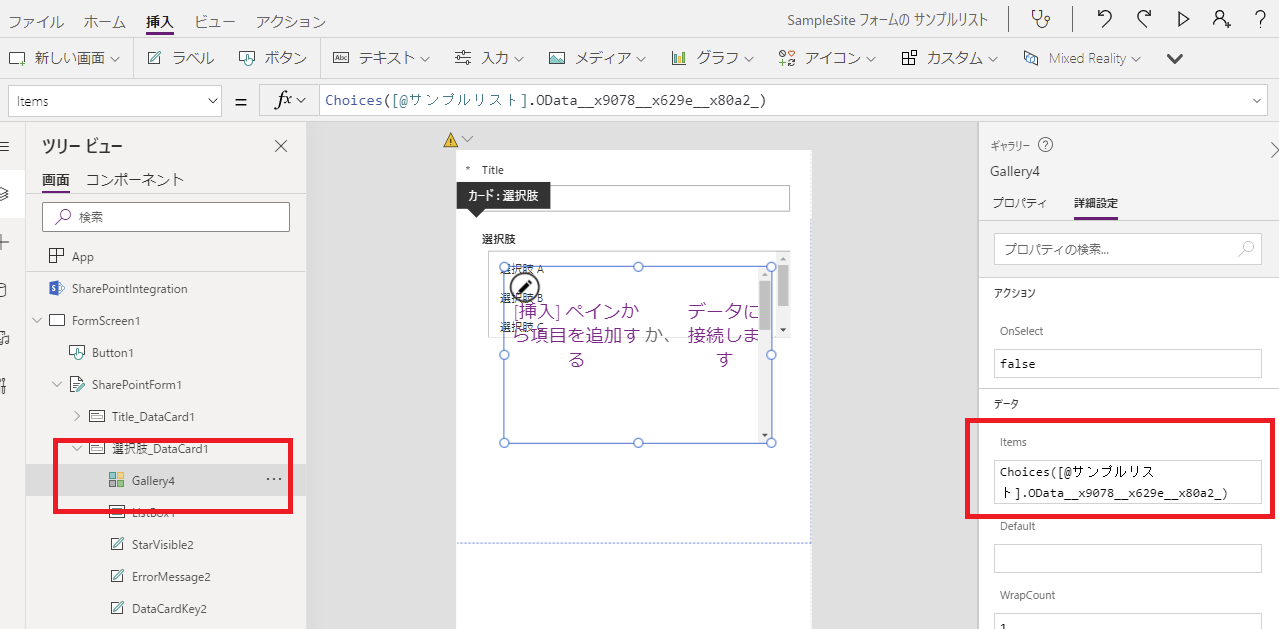The width and height of the screenshot is (1279, 629).
Task: Click the App checker stethoscope icon
Action: pos(1041,19)
